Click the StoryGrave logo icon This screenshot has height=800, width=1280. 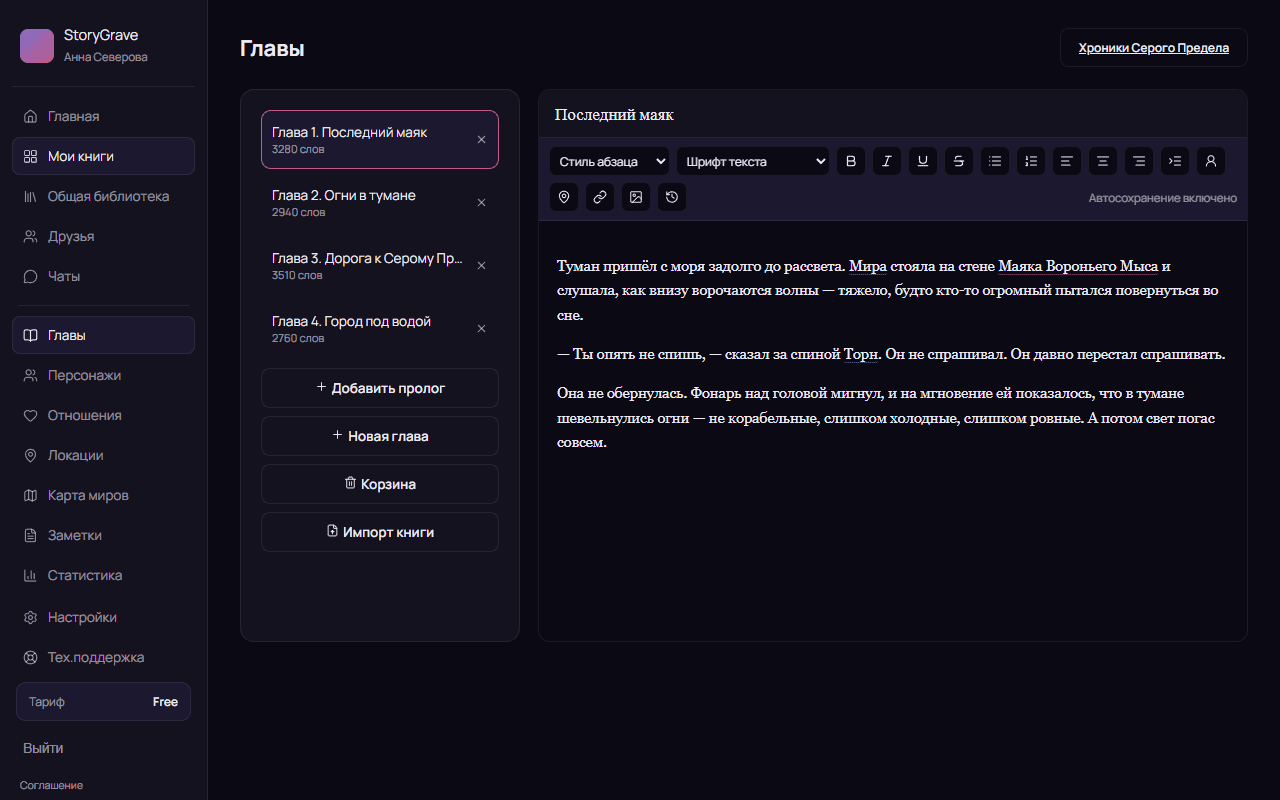[37, 46]
